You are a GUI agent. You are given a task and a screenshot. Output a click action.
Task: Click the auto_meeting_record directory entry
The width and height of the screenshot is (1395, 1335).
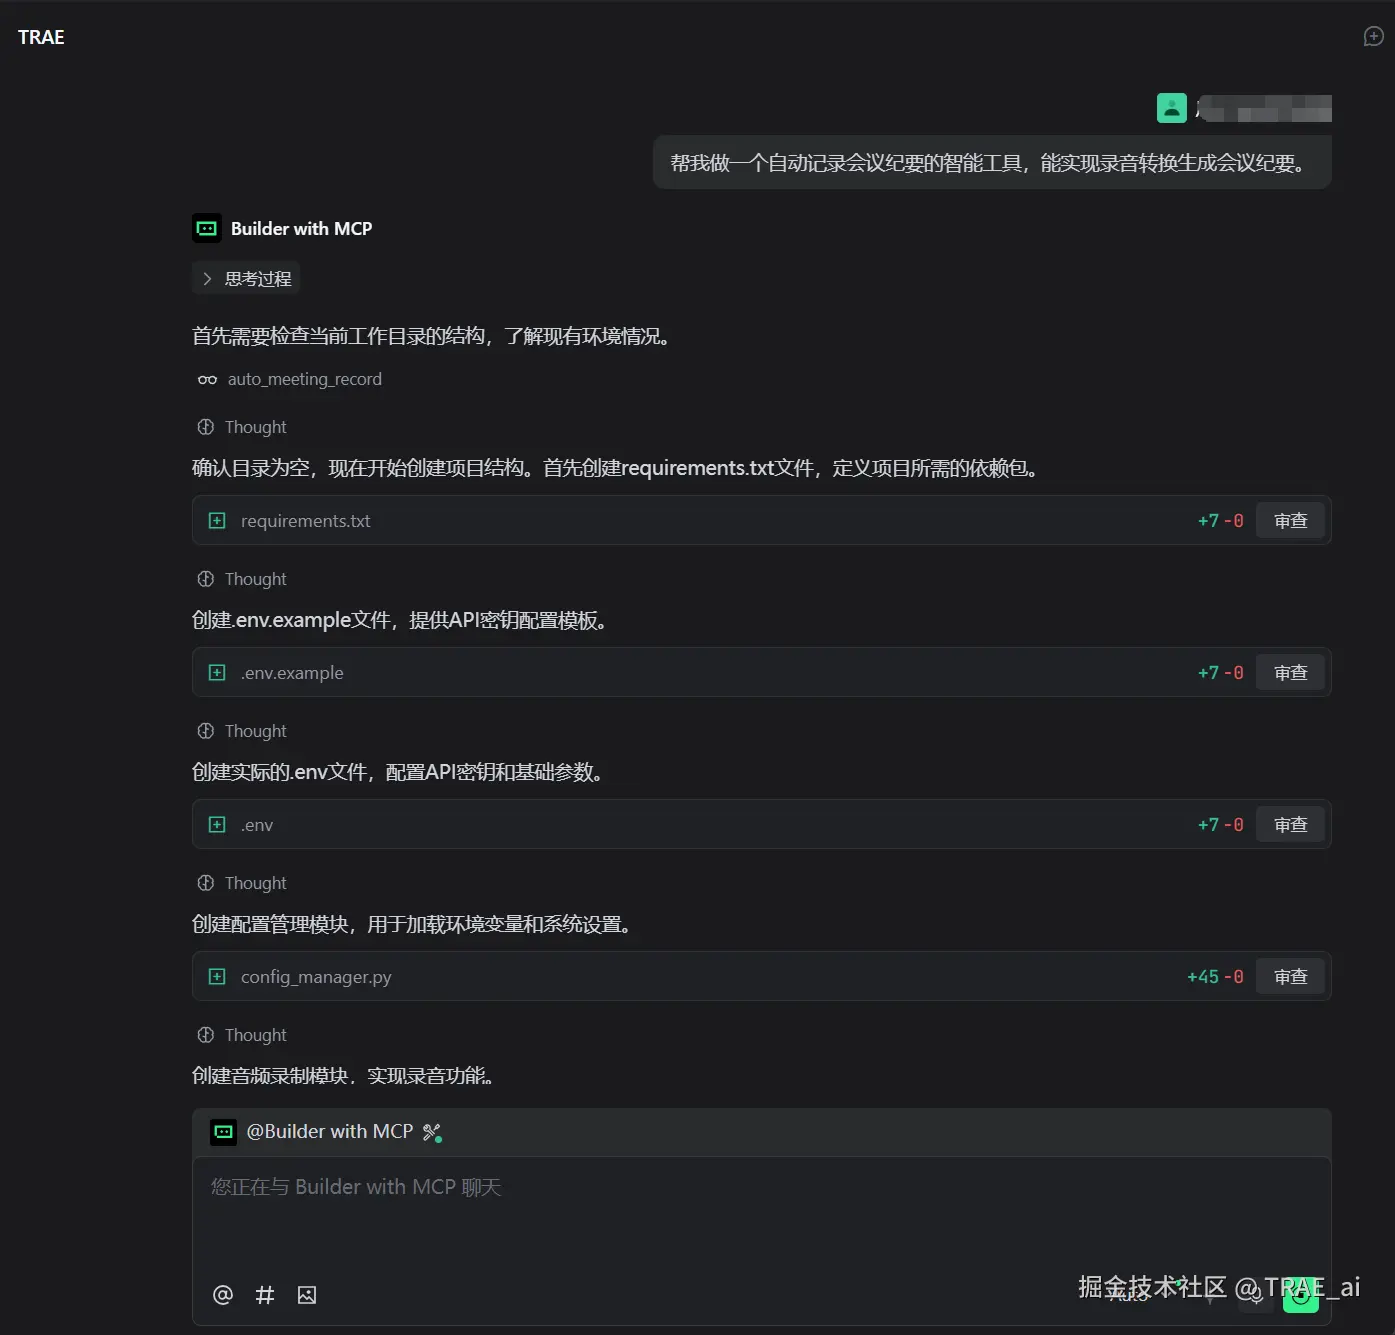pos(304,379)
